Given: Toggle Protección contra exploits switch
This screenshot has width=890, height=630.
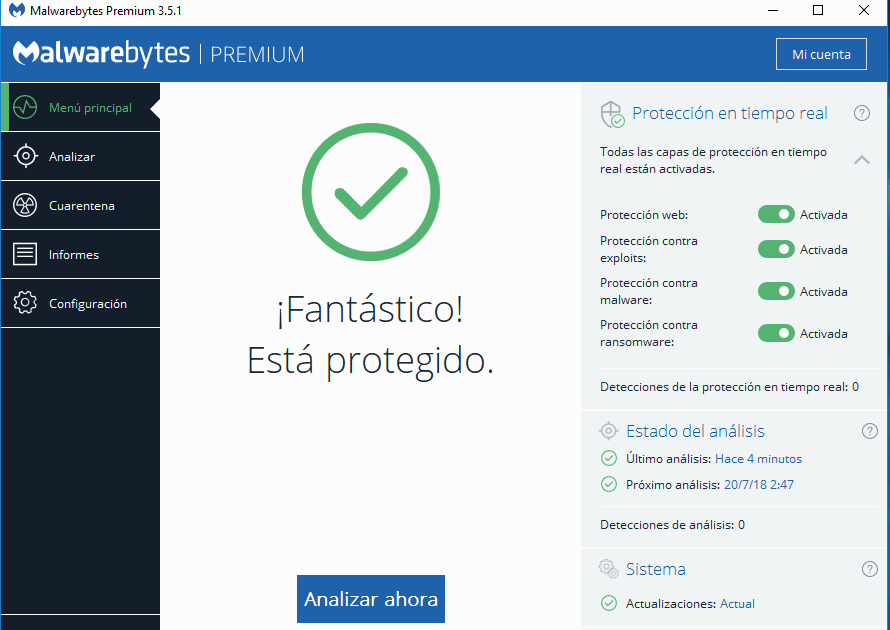Looking at the screenshot, I should click(x=776, y=249).
